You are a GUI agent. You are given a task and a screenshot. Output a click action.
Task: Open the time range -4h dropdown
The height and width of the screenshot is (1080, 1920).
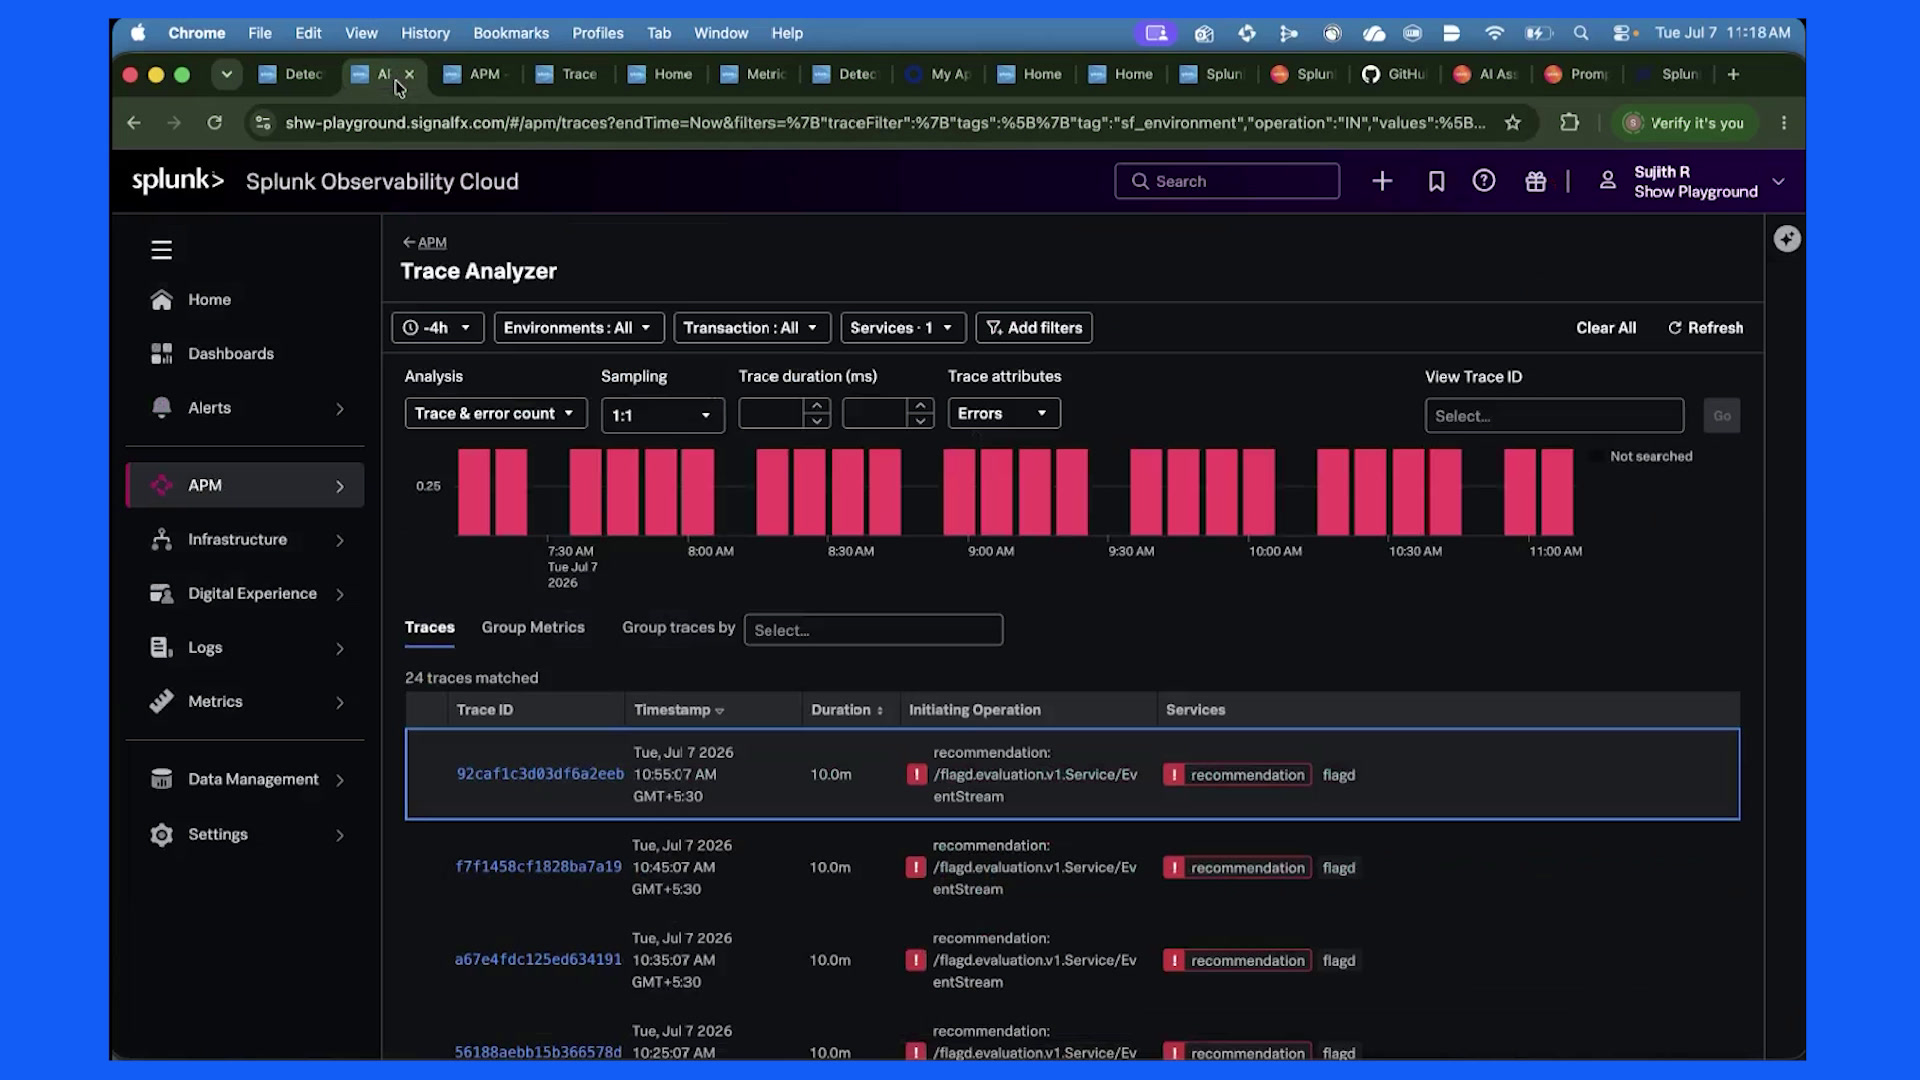pos(438,328)
